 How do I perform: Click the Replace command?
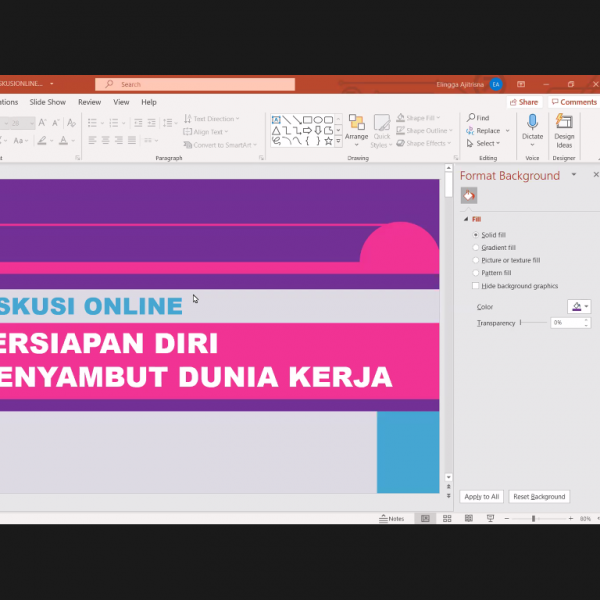click(x=483, y=130)
